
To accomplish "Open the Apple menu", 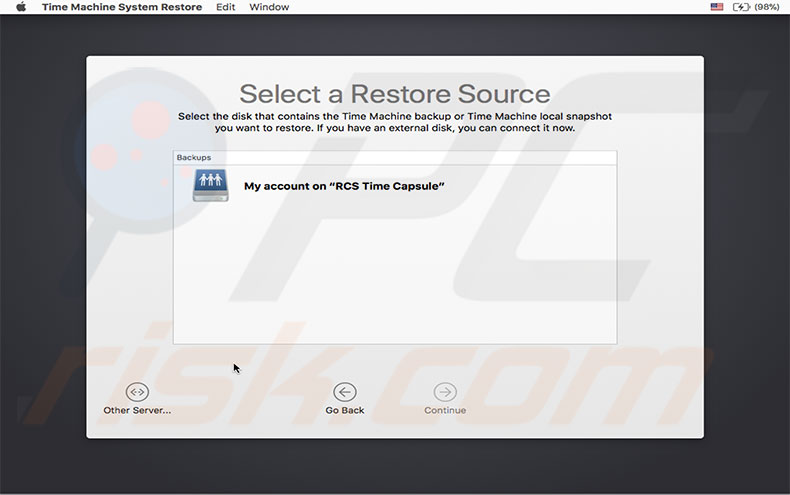I will pyautogui.click(x=21, y=7).
